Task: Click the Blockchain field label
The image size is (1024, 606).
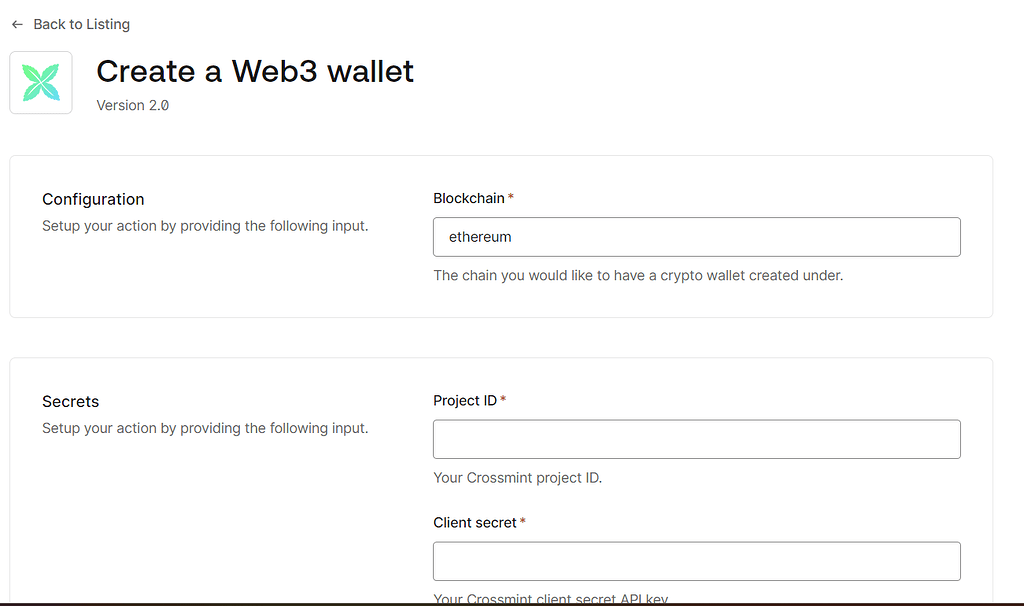Action: [468, 198]
